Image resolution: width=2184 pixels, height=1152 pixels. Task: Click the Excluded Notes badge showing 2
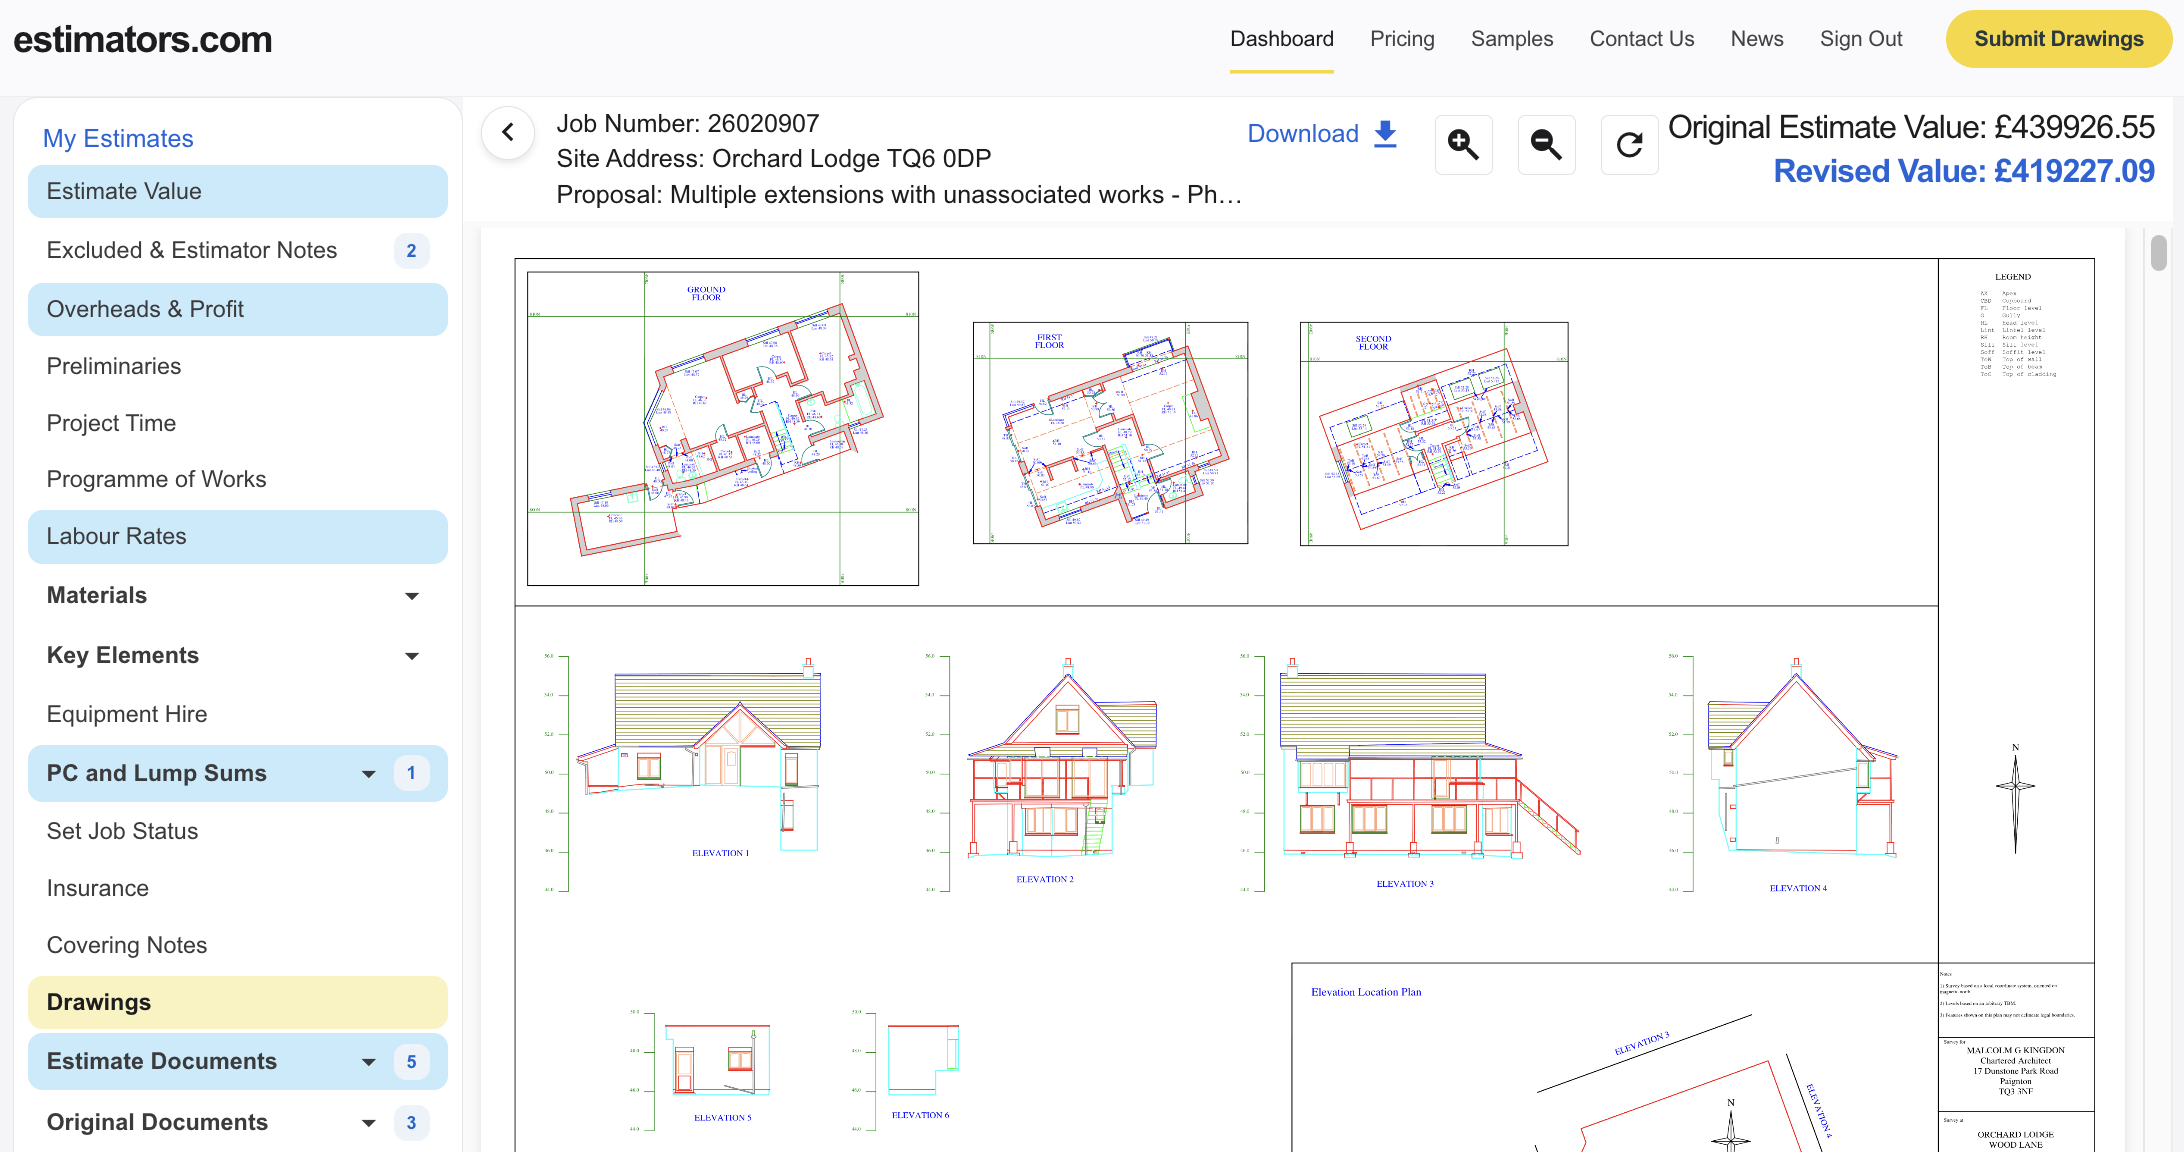click(x=411, y=251)
